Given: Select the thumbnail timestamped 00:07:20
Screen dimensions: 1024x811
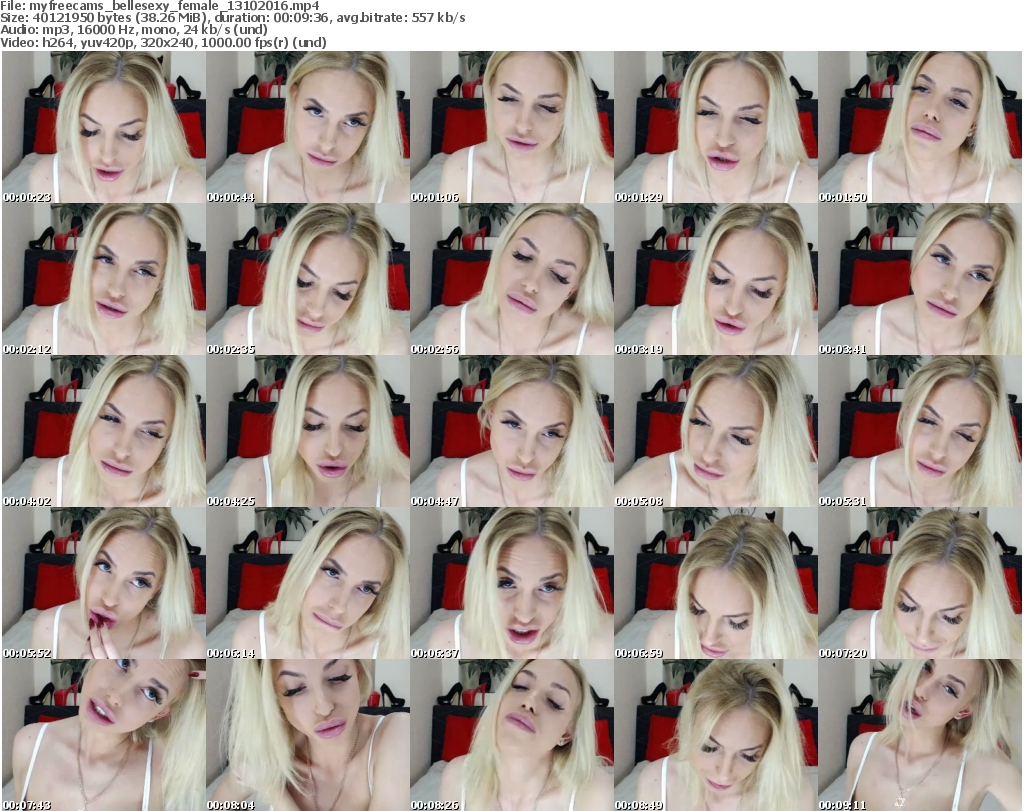Looking at the screenshot, I should pos(920,584).
